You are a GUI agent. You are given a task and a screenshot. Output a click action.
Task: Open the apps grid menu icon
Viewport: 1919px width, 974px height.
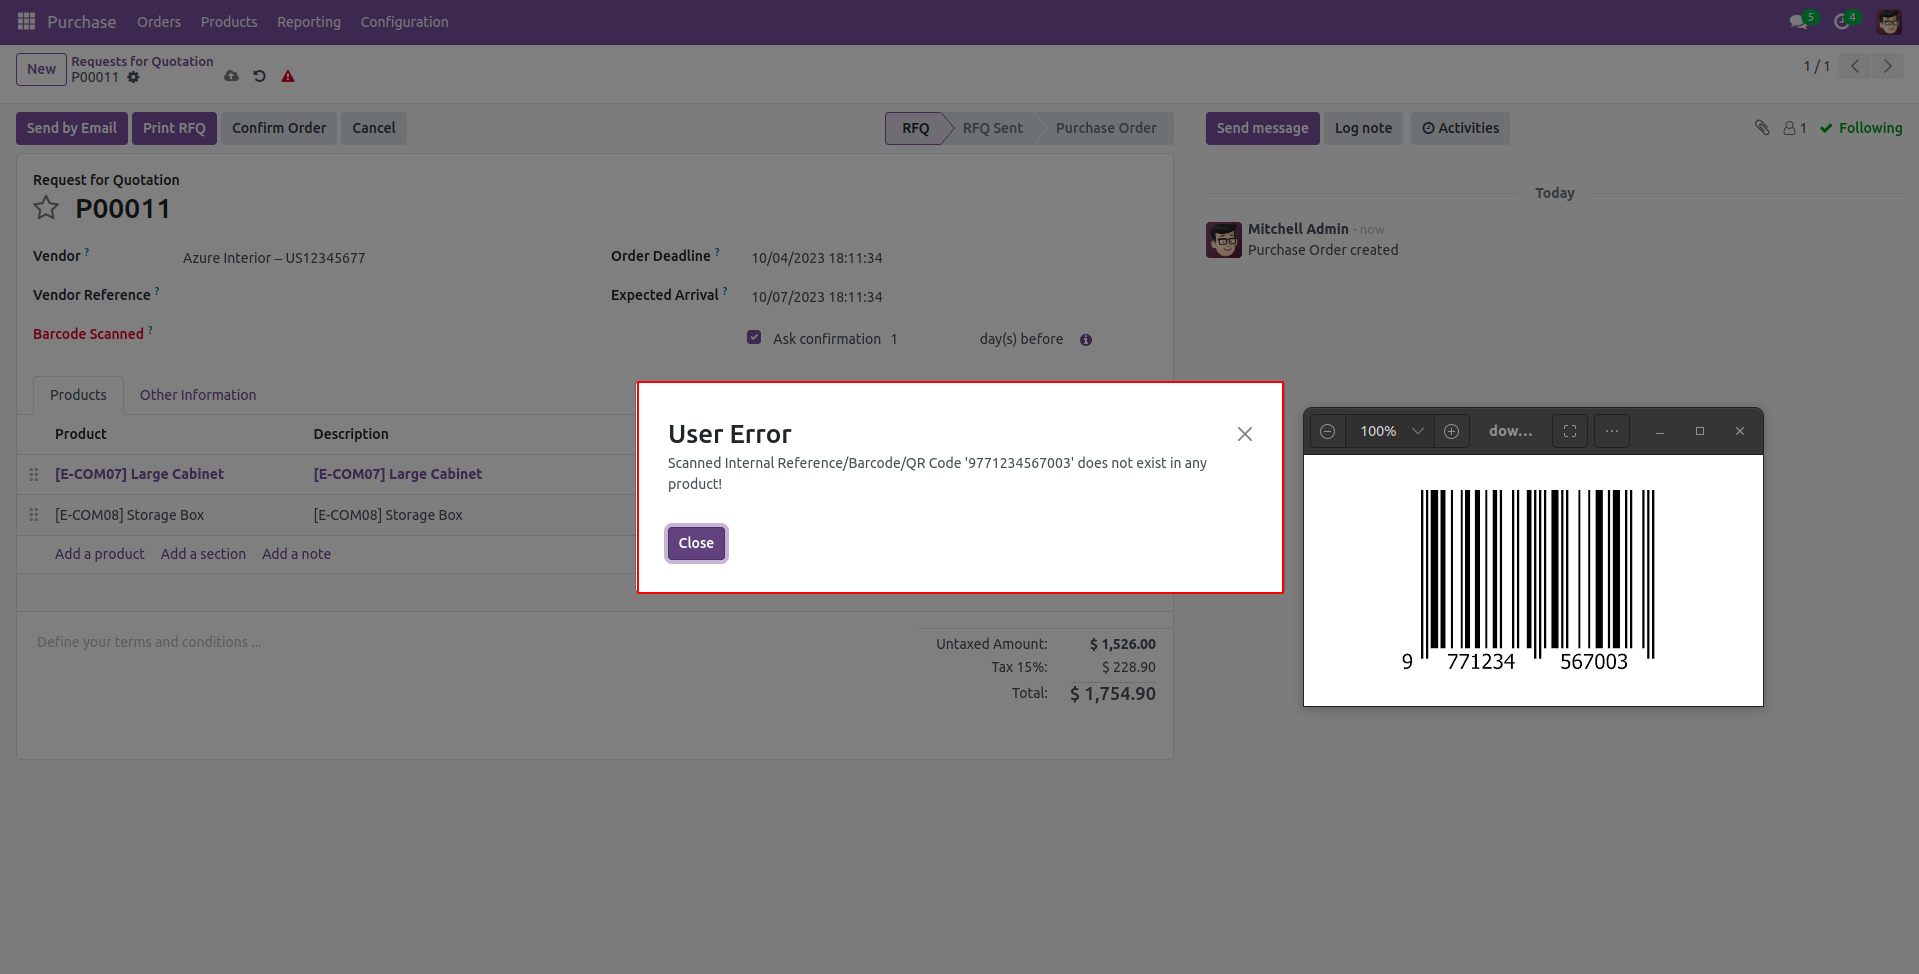pos(26,21)
